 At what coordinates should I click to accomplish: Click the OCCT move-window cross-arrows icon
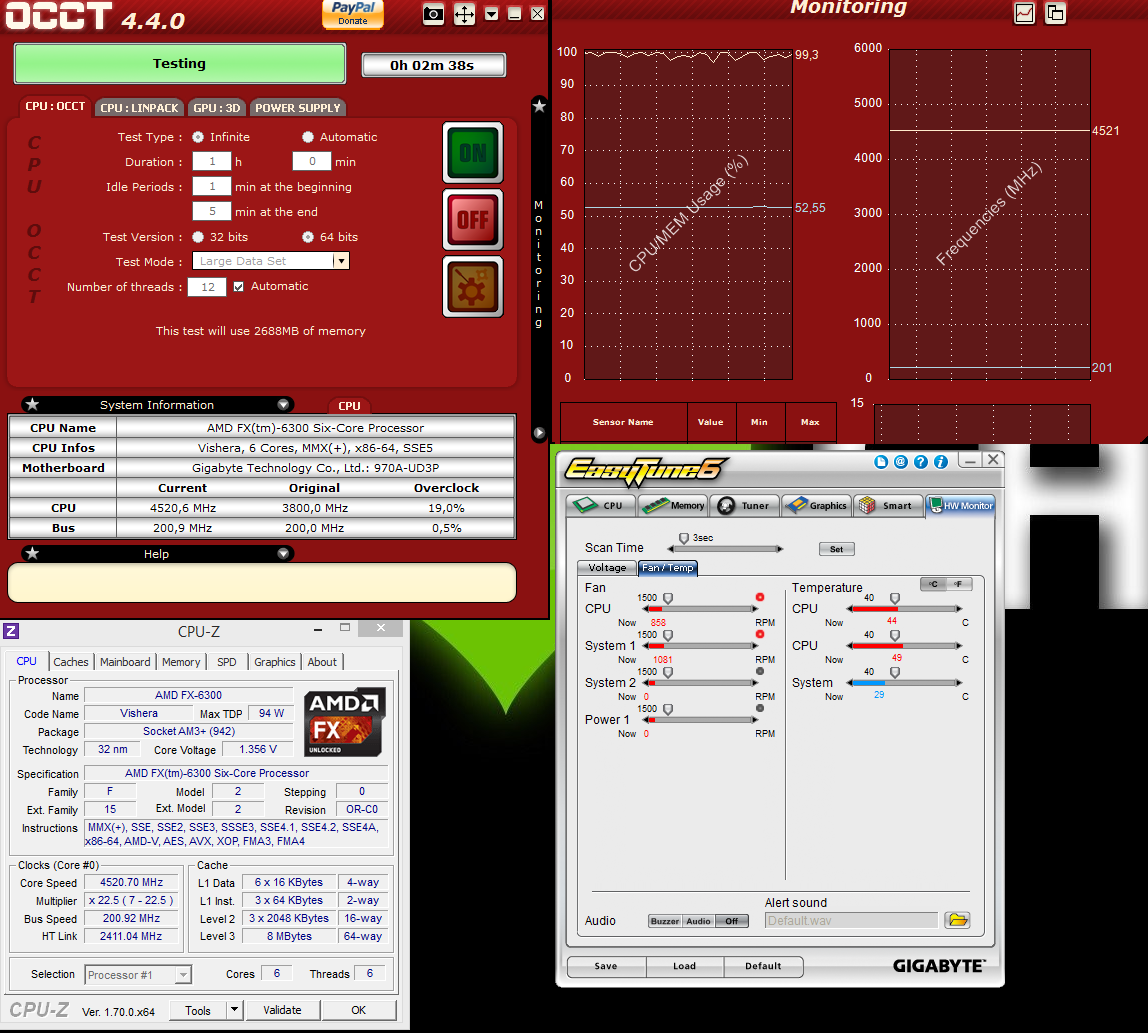[464, 14]
